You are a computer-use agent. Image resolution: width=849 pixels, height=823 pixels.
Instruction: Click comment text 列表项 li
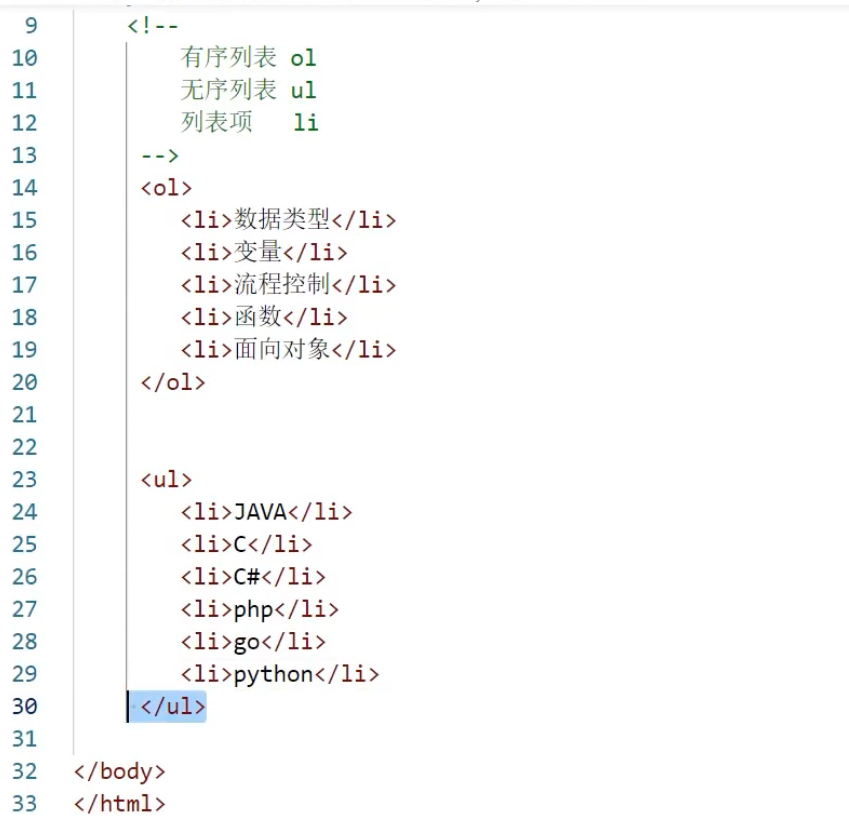[x=249, y=122]
